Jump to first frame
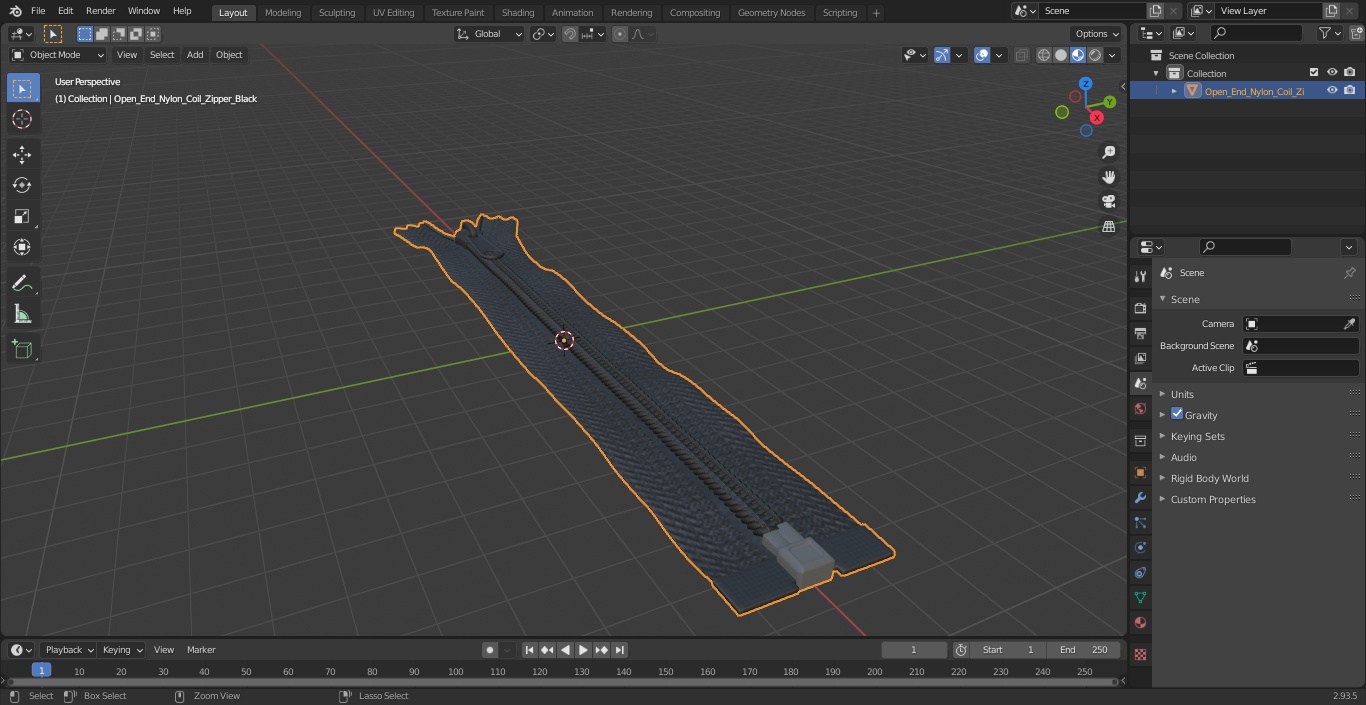Image resolution: width=1366 pixels, height=705 pixels. click(x=529, y=650)
